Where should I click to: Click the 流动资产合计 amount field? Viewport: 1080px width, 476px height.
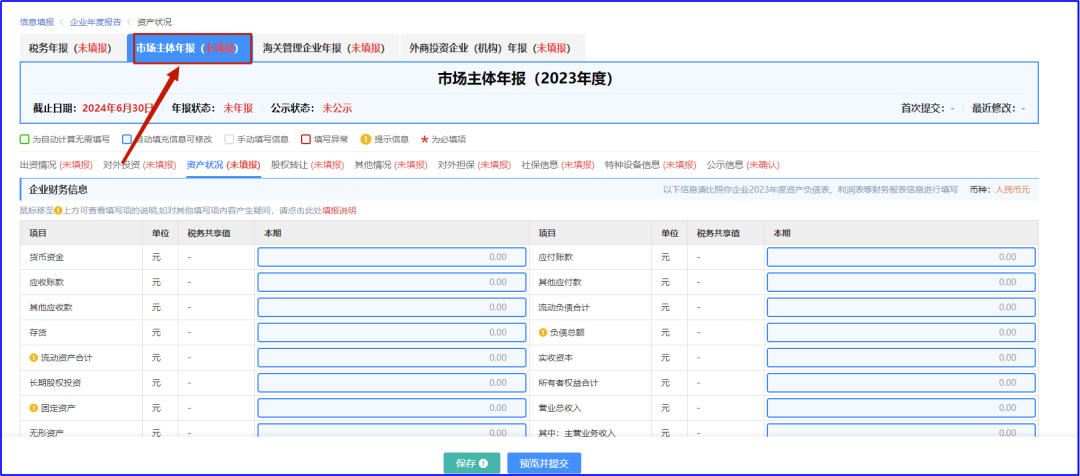coord(392,358)
